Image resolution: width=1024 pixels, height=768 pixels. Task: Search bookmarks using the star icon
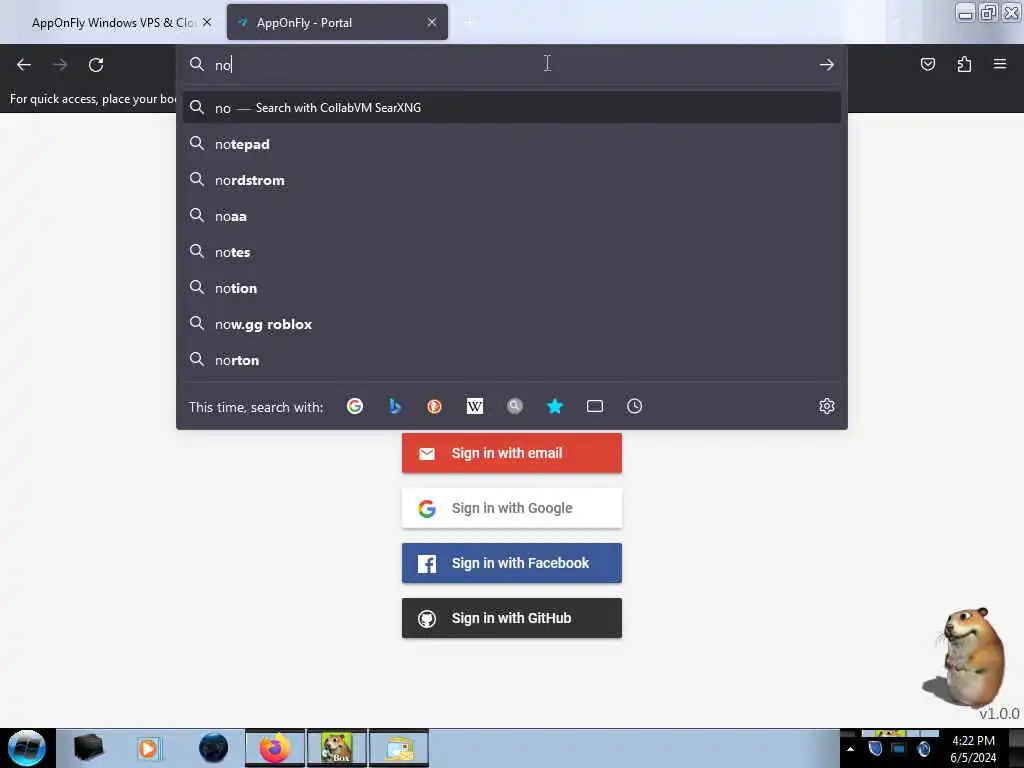pos(554,406)
